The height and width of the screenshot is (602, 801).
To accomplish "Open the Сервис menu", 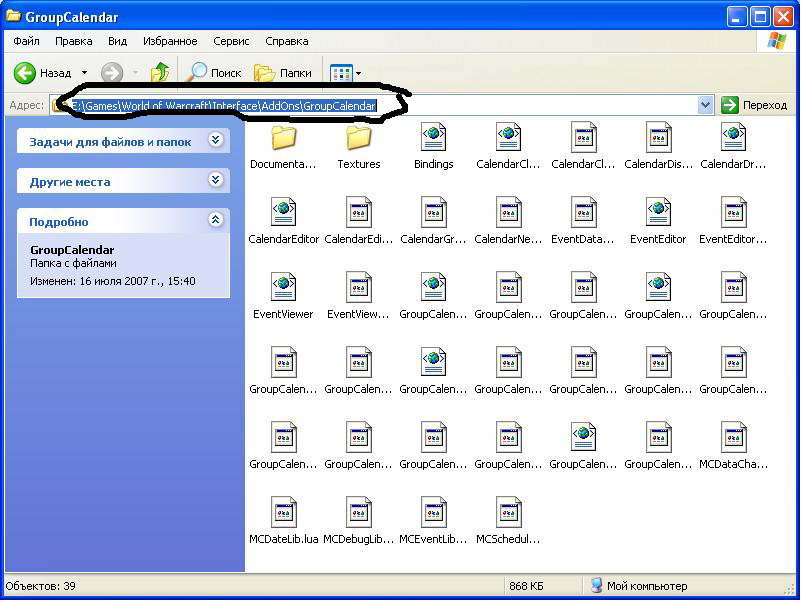I will (231, 41).
